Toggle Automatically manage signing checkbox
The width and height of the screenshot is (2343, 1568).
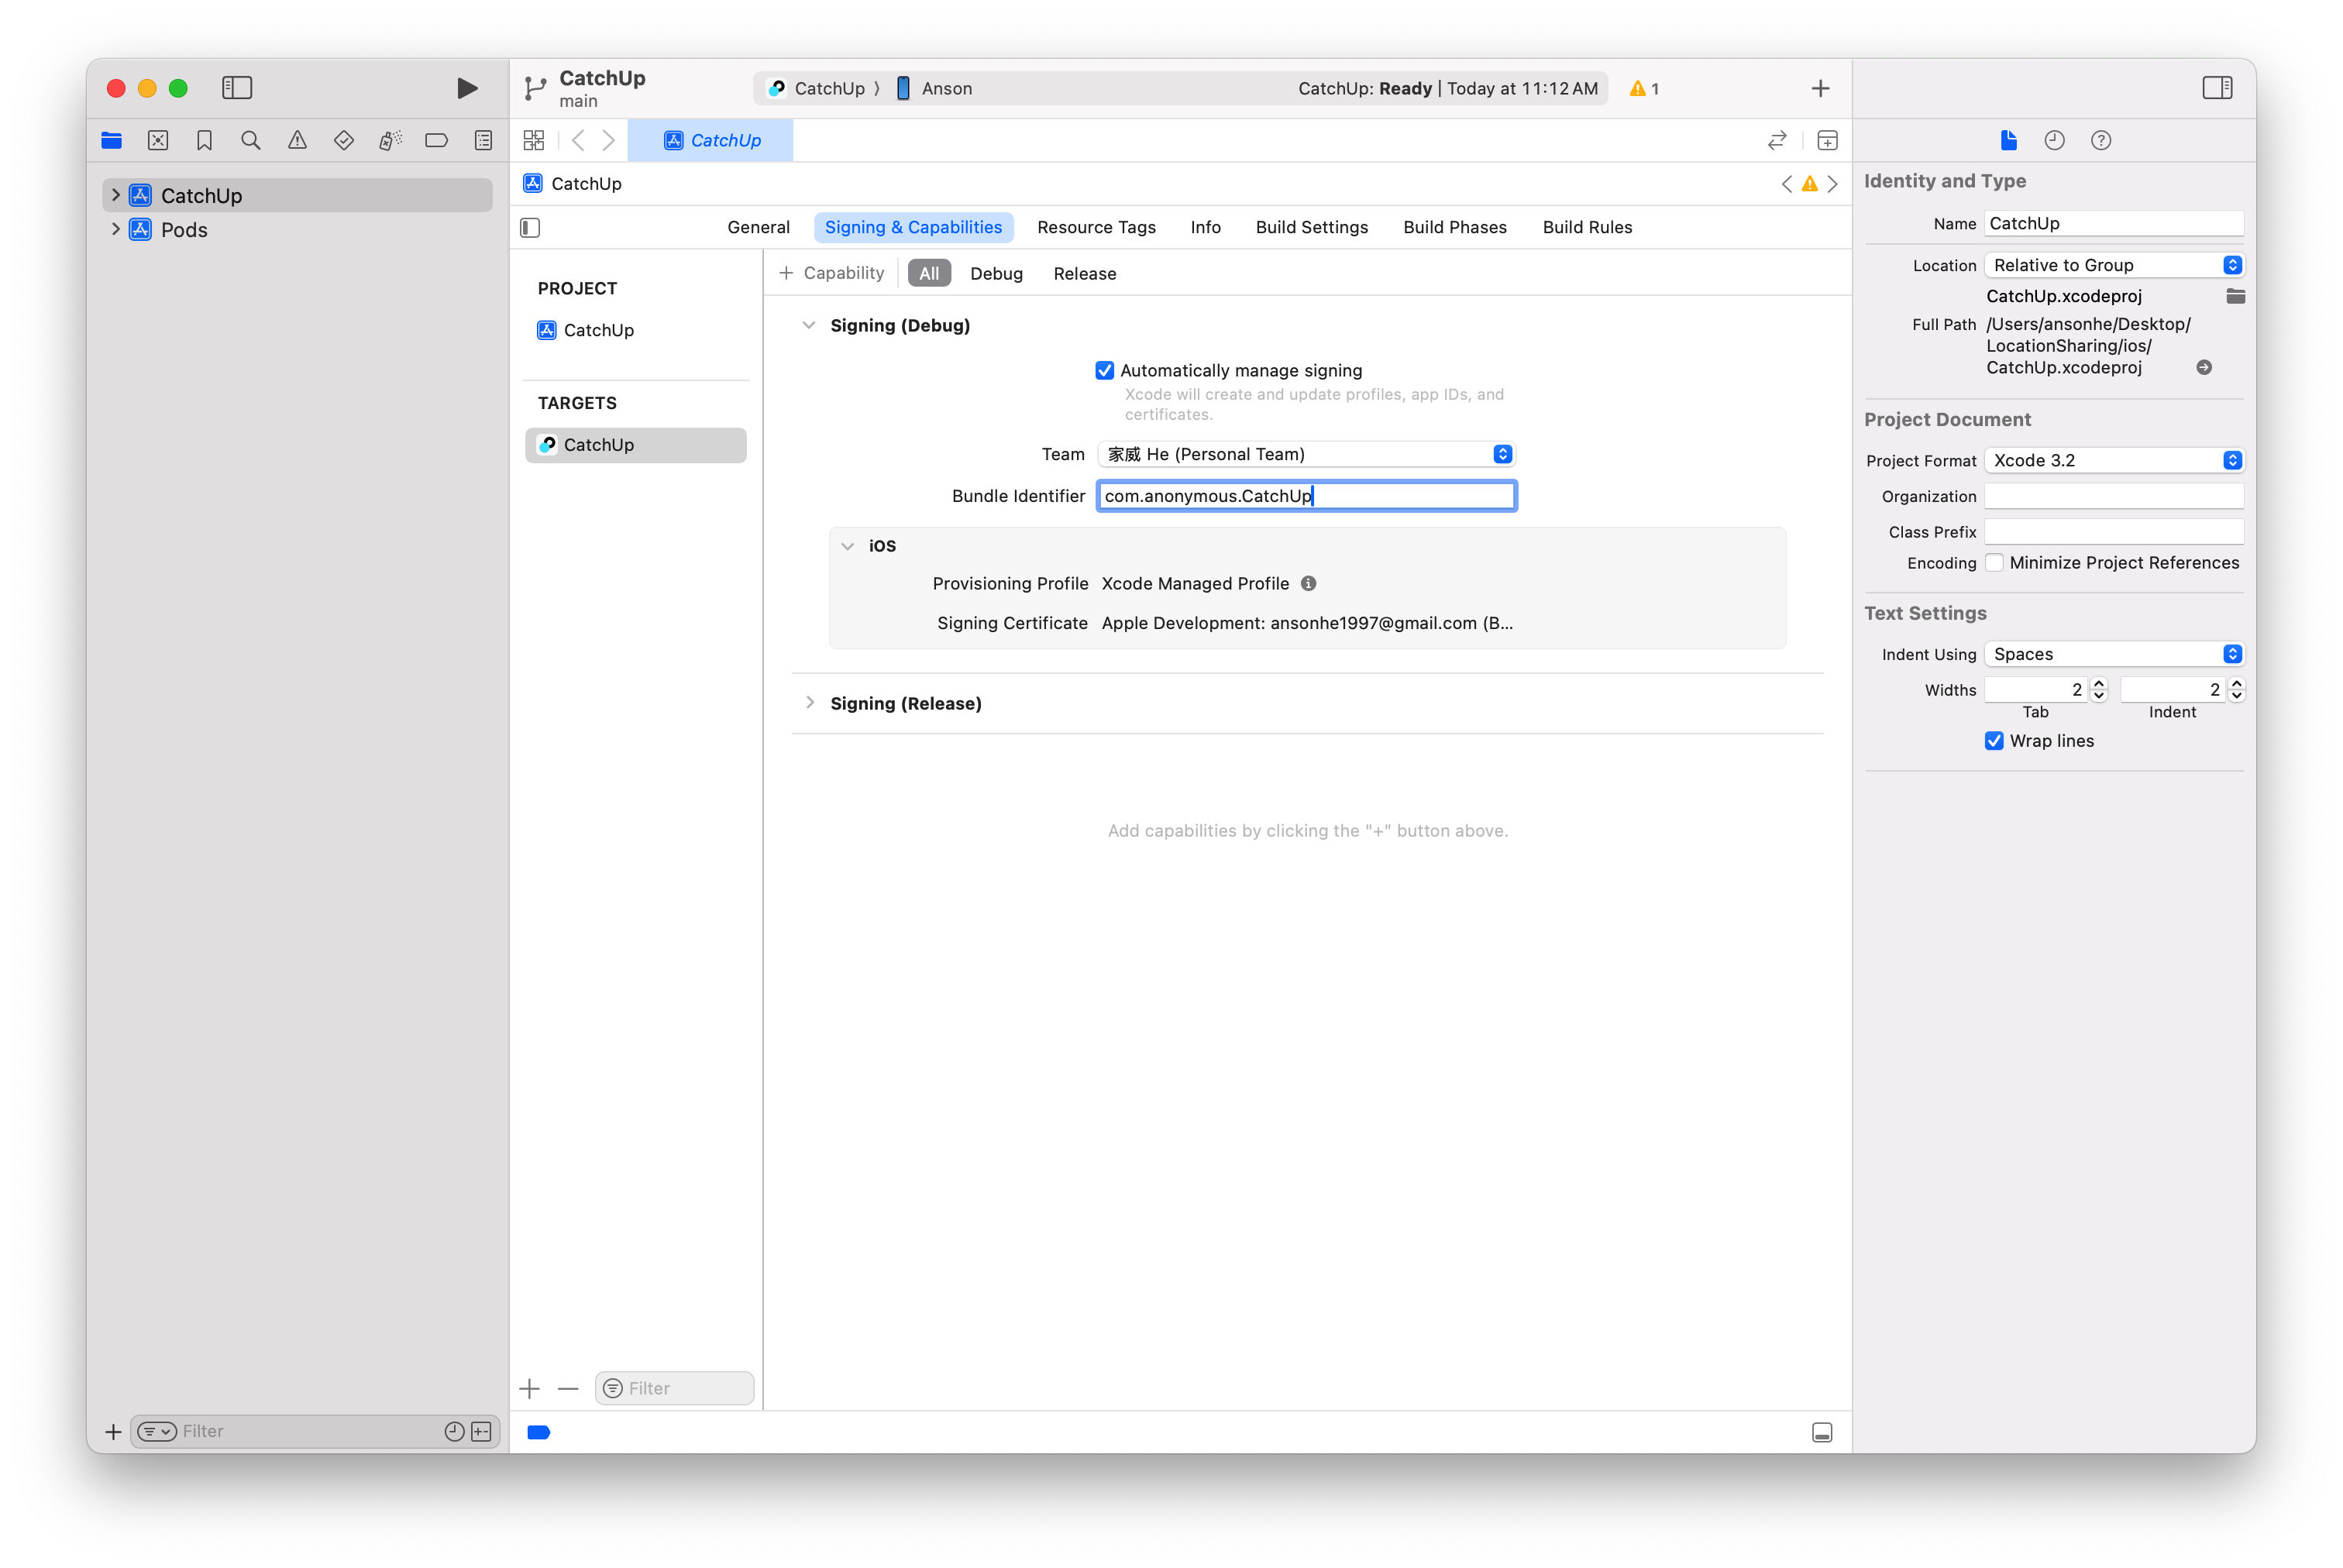point(1104,370)
